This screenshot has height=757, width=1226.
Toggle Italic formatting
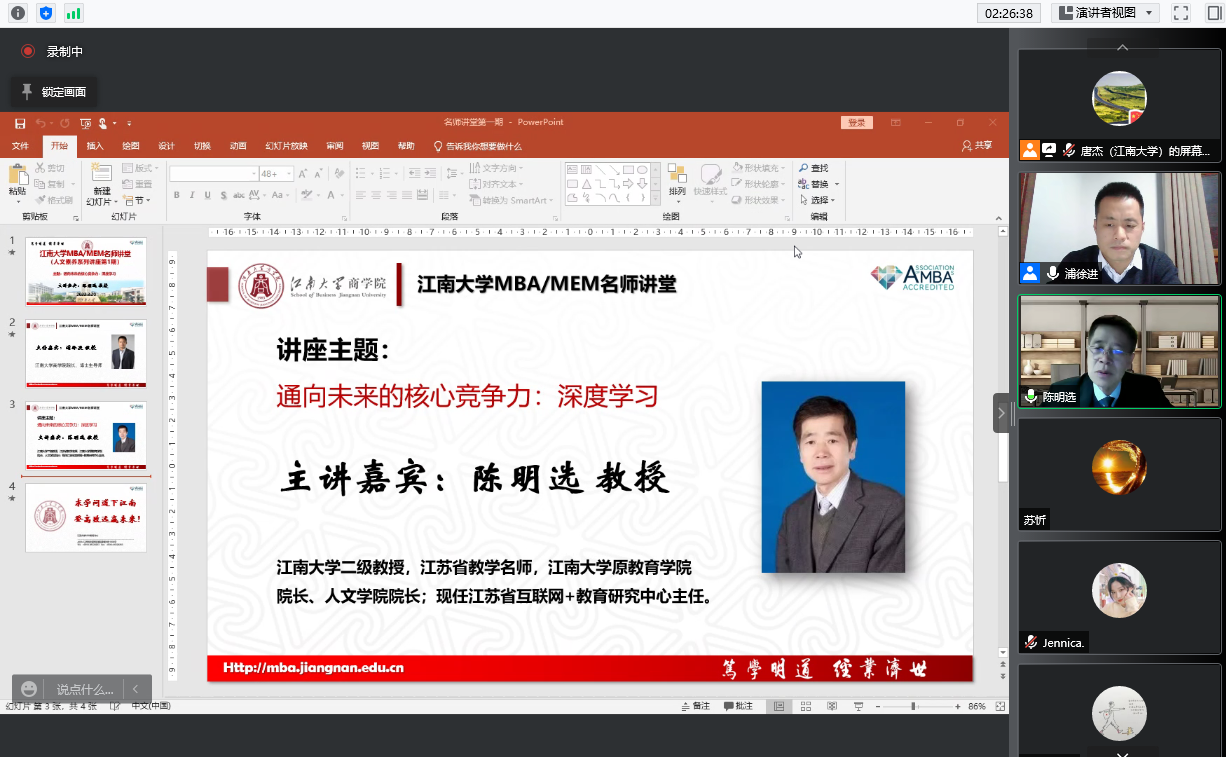[192, 195]
